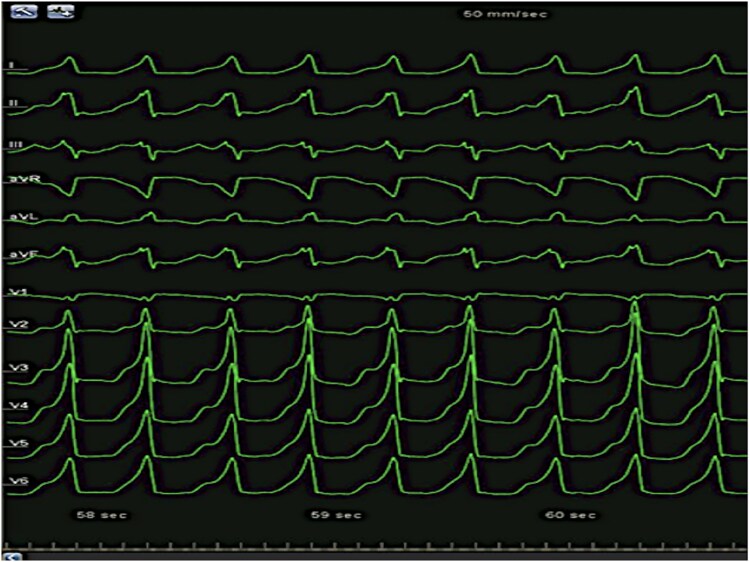Jump to the 60 sec time marker
Screen dimensions: 750x562
coord(571,515)
